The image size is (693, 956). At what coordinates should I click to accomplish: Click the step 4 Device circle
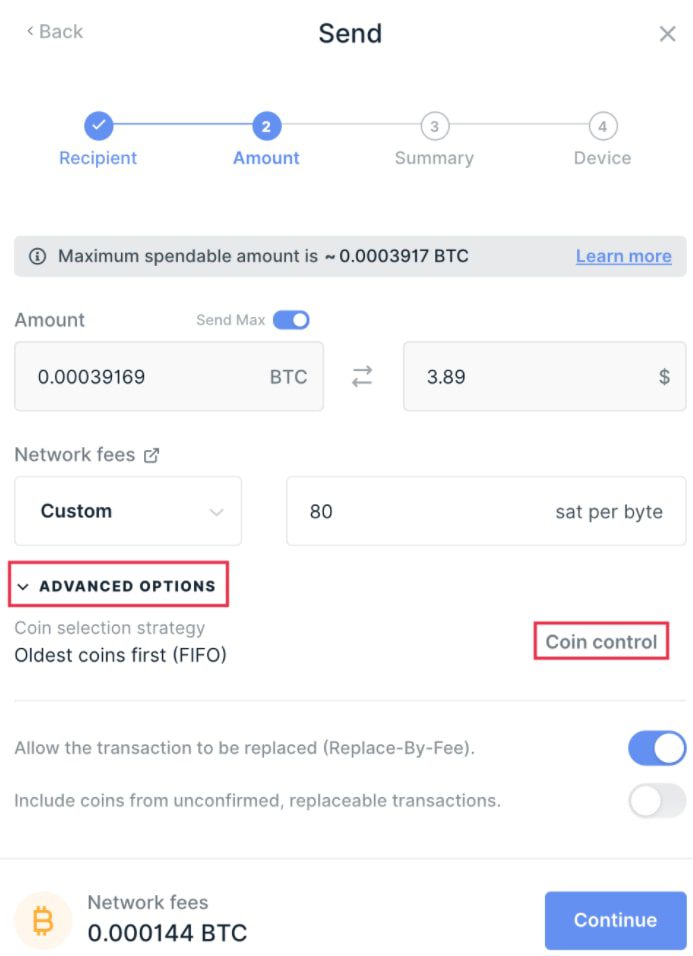603,126
